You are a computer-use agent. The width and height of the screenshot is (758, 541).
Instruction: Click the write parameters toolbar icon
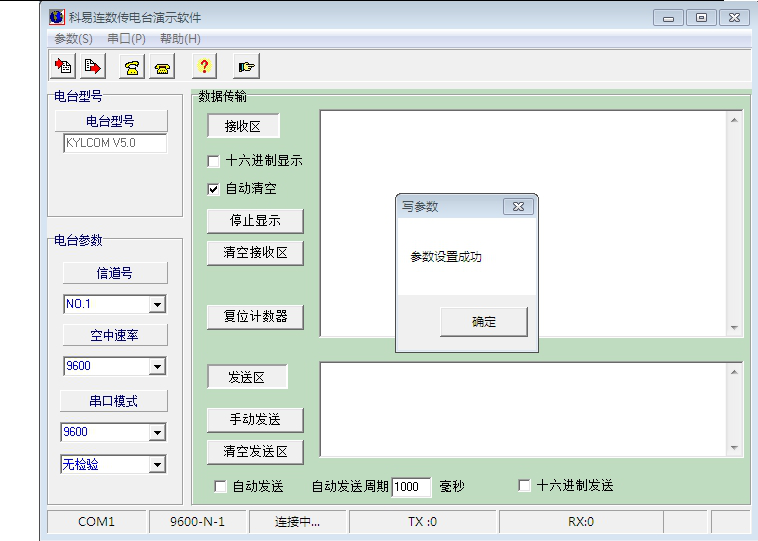[92, 67]
